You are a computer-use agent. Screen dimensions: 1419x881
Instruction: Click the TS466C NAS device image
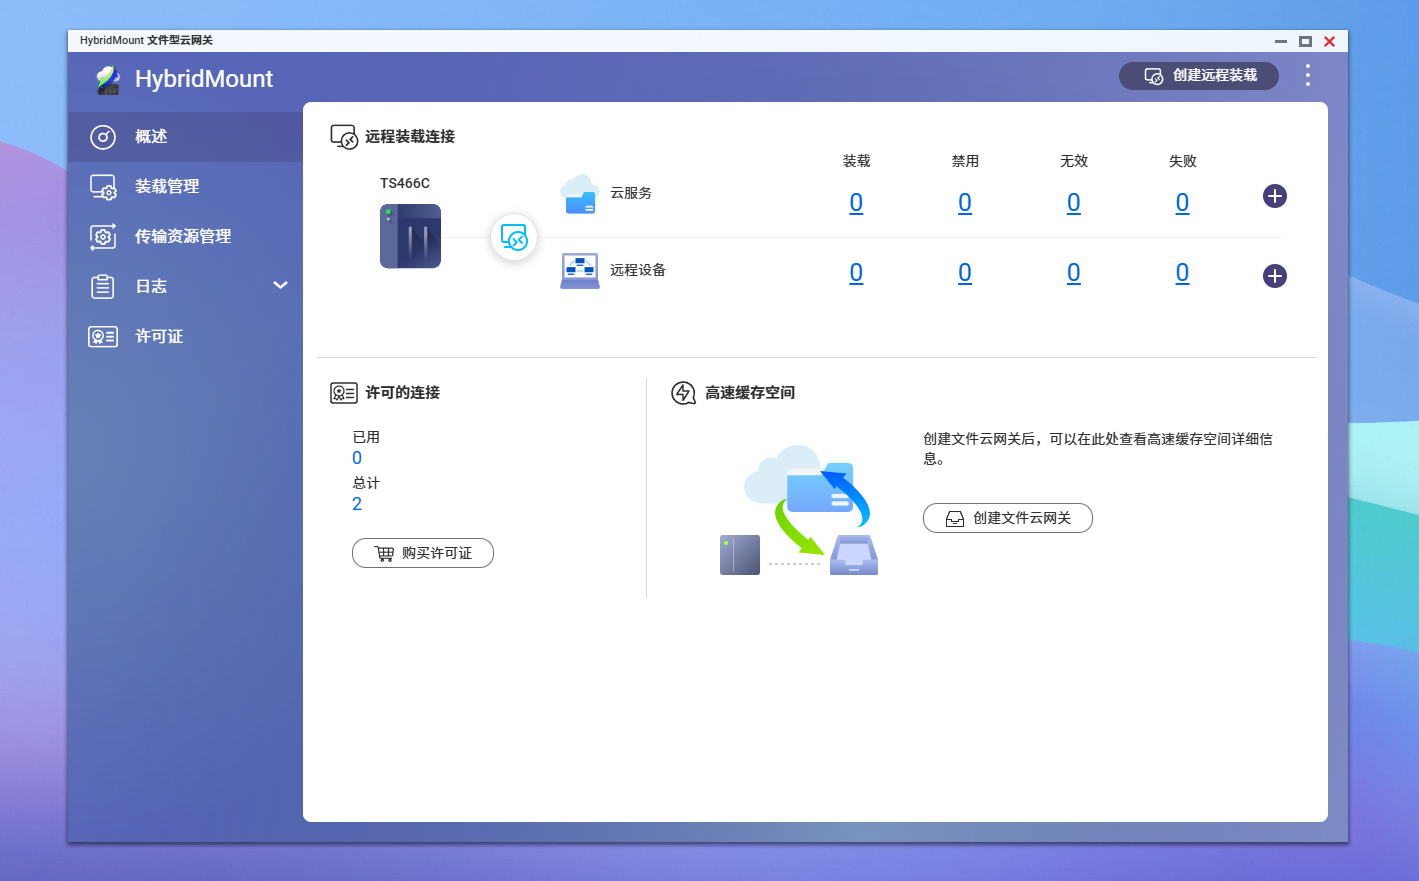[410, 236]
